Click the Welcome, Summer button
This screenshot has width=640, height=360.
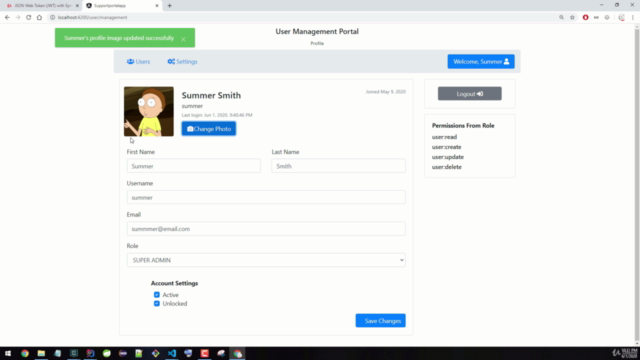point(481,62)
